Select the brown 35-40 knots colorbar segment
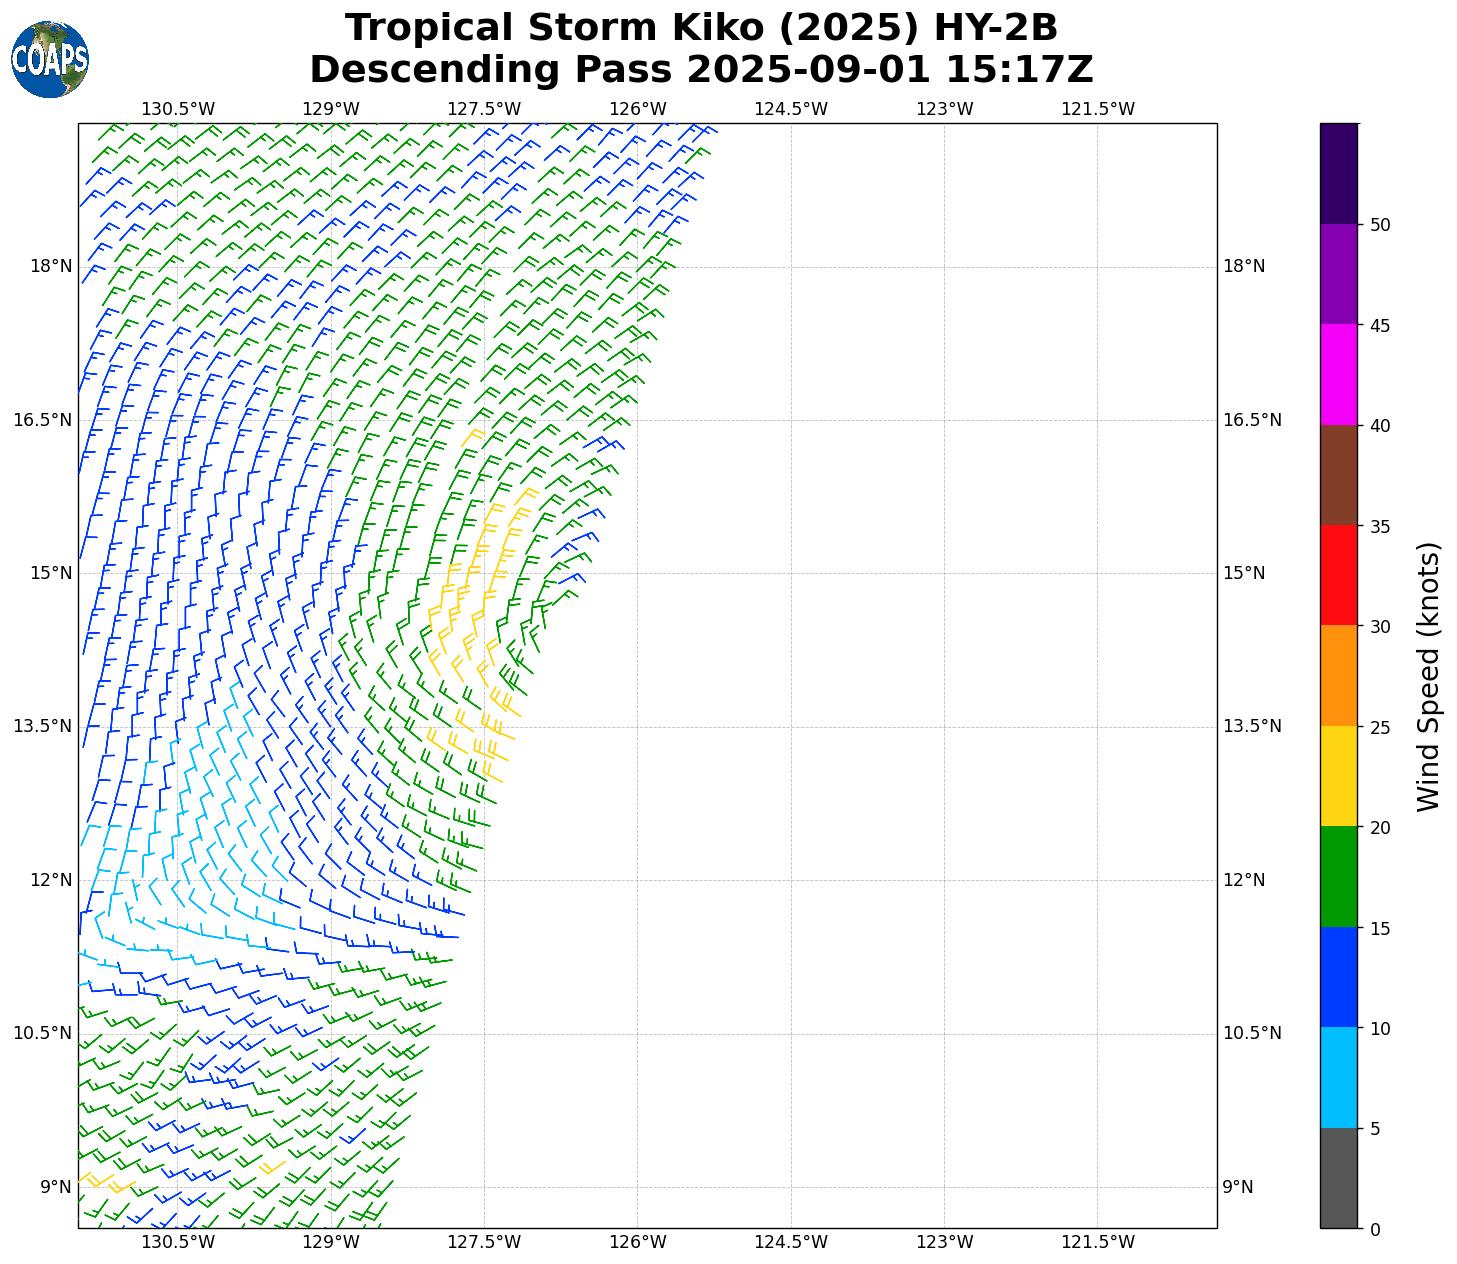This screenshot has width=1457, height=1264. (1338, 474)
